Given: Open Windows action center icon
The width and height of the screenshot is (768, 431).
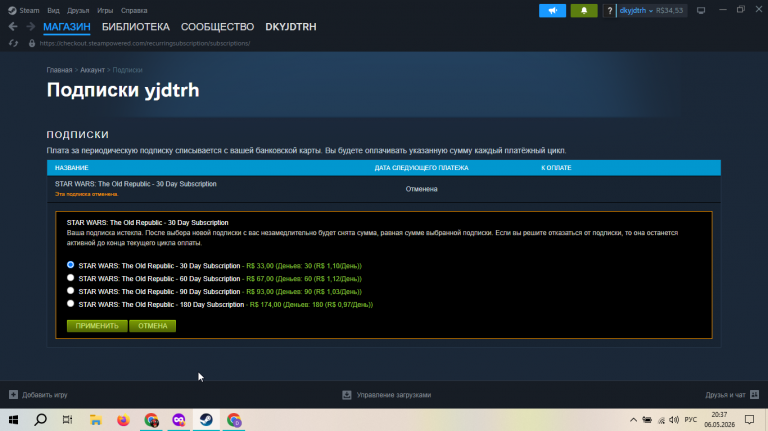Looking at the screenshot, I should click(749, 420).
